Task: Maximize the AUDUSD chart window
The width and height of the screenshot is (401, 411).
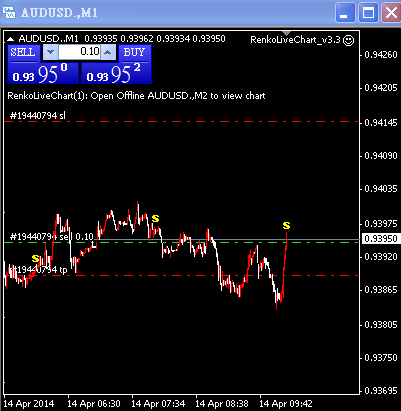Action: pyautogui.click(x=368, y=13)
